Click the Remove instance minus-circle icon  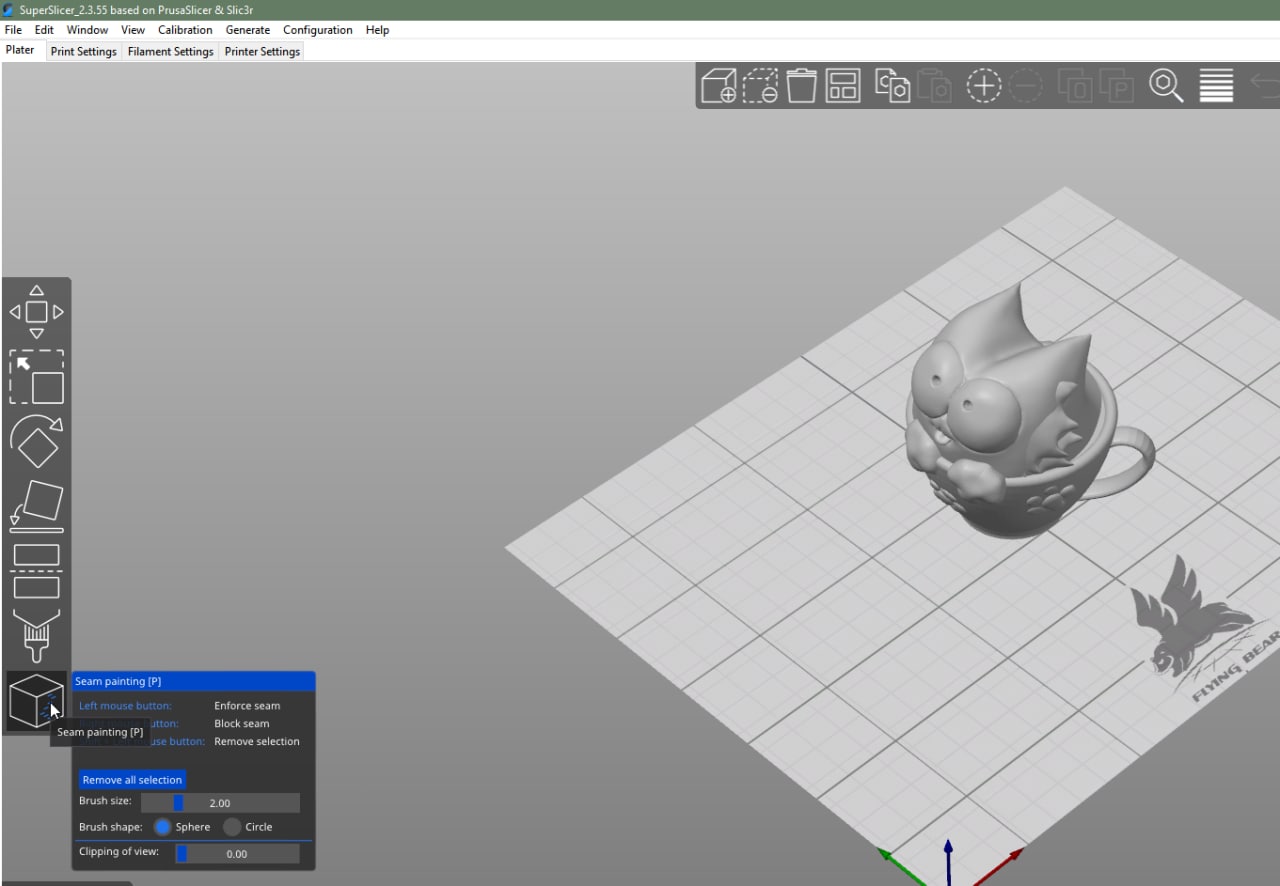[1026, 86]
